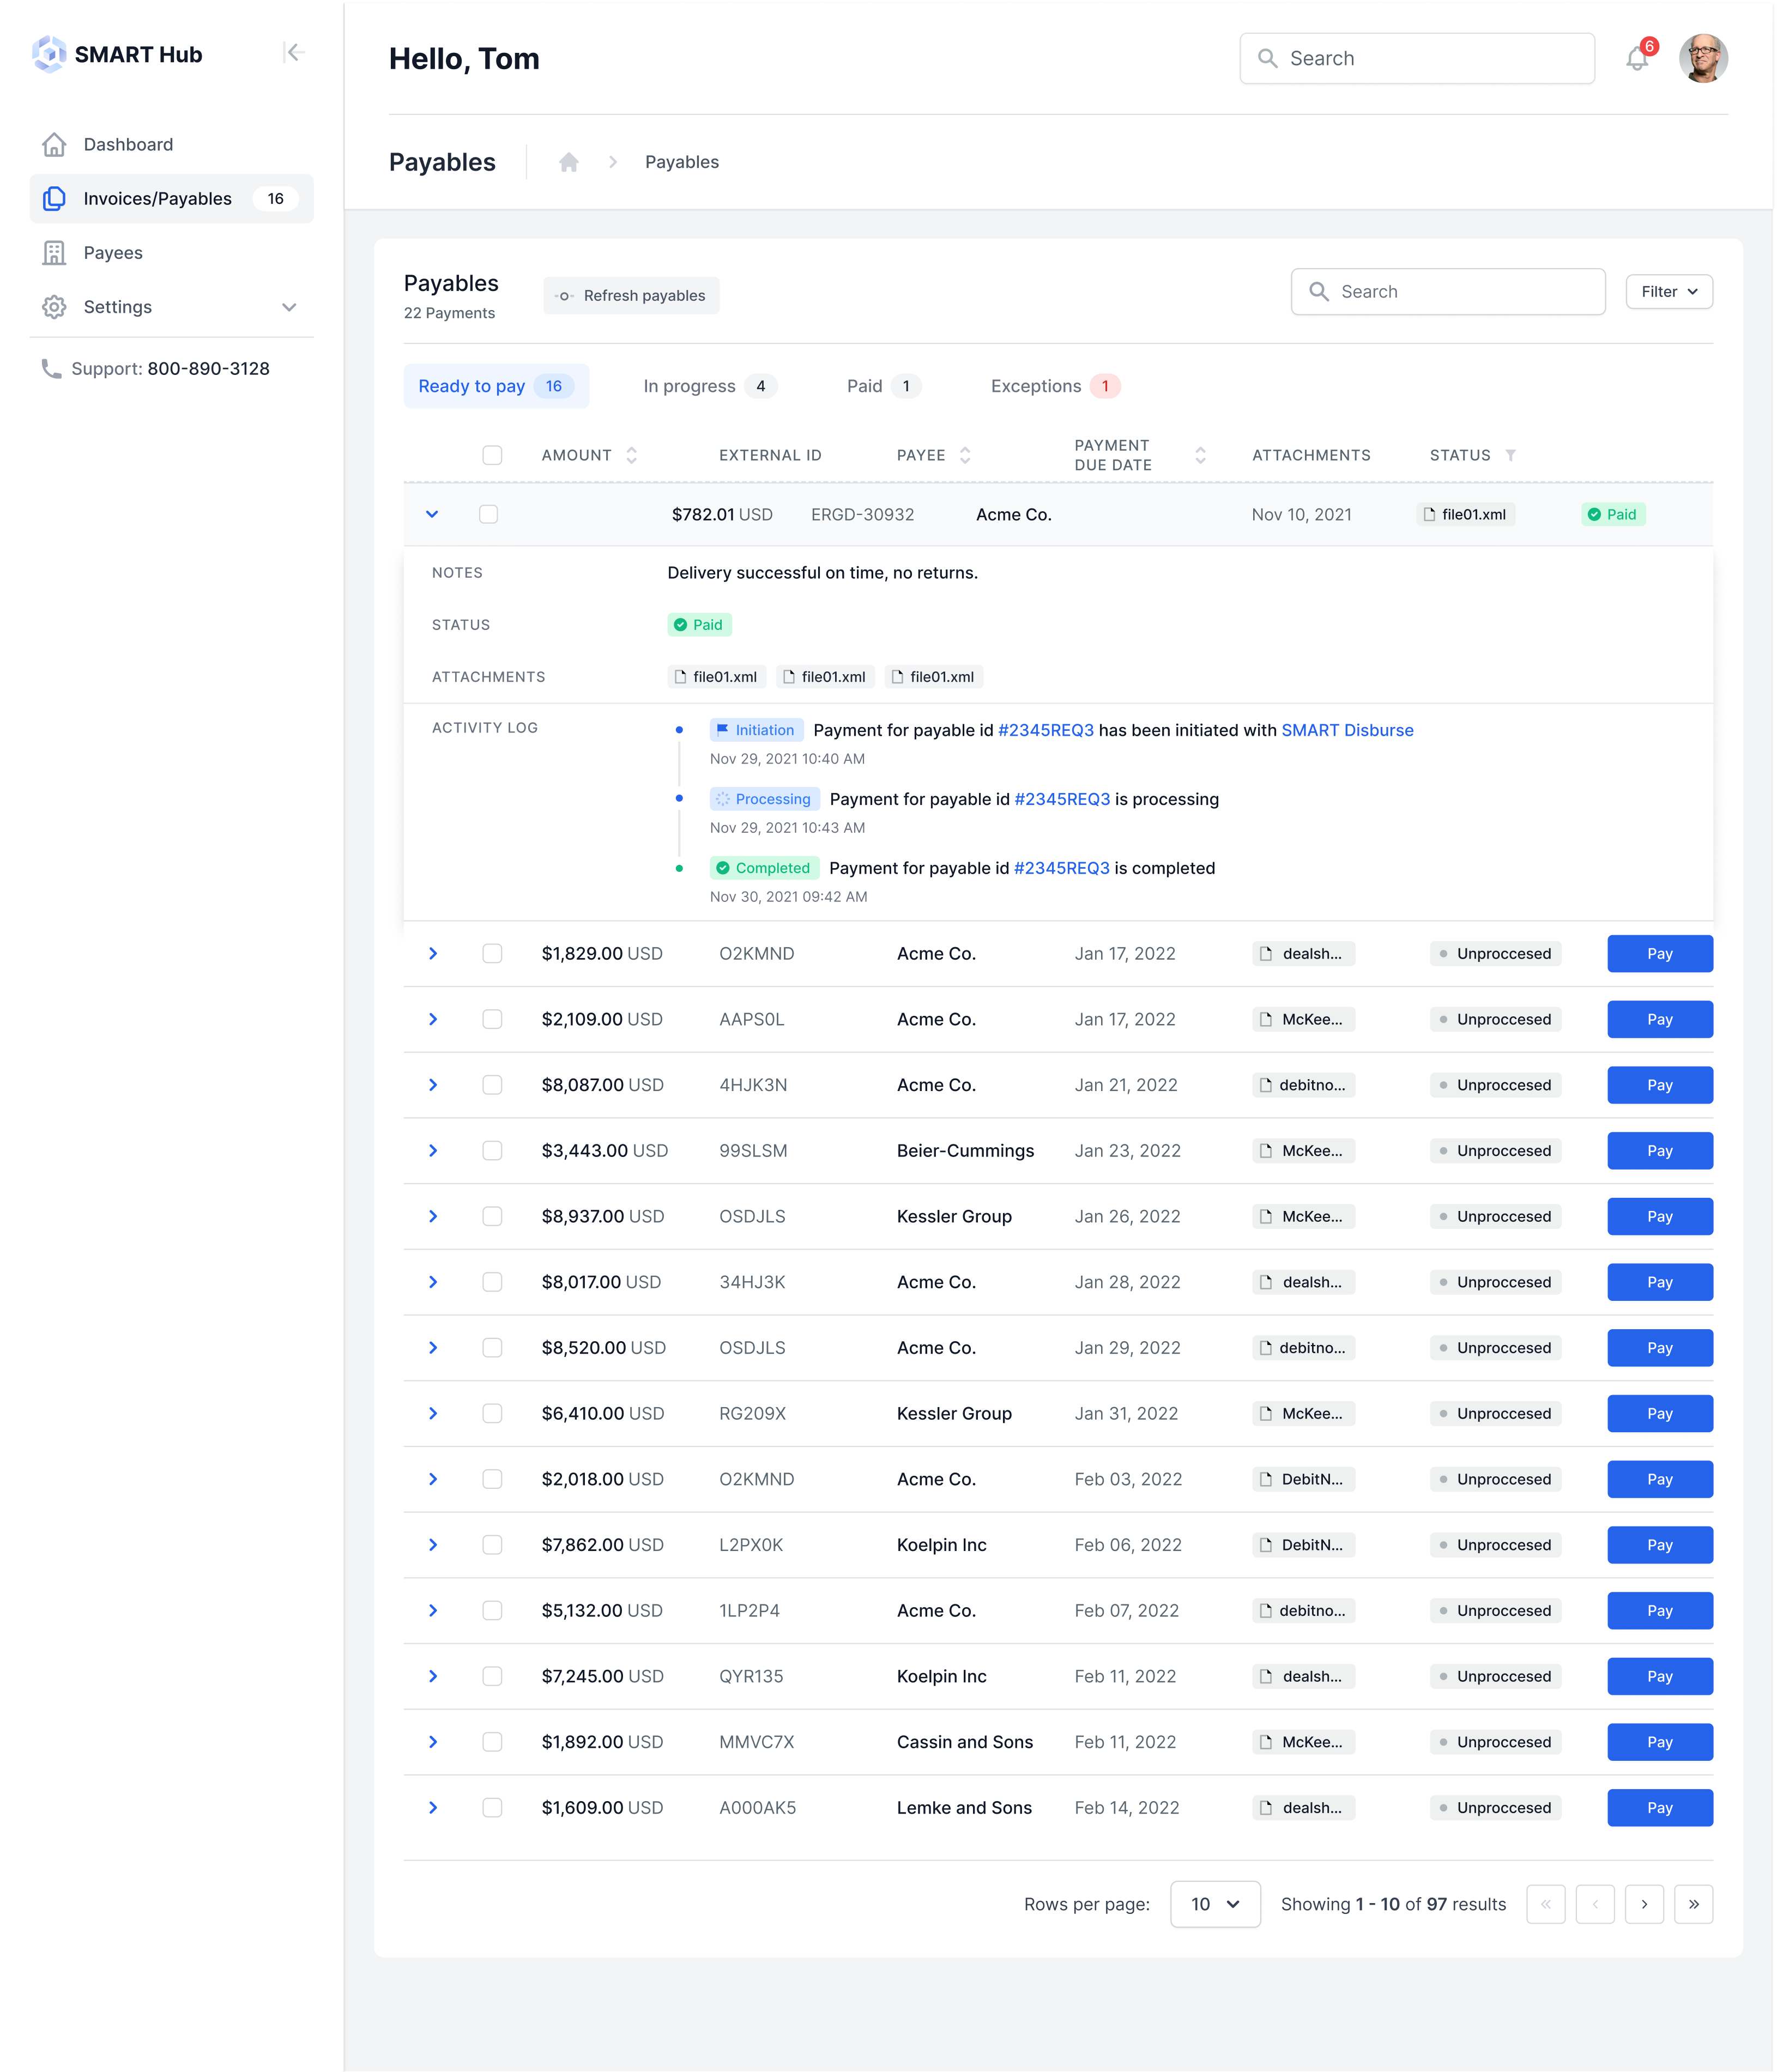This screenshot has width=1777, height=2072.
Task: Go to the last page of results
Action: [1693, 1904]
